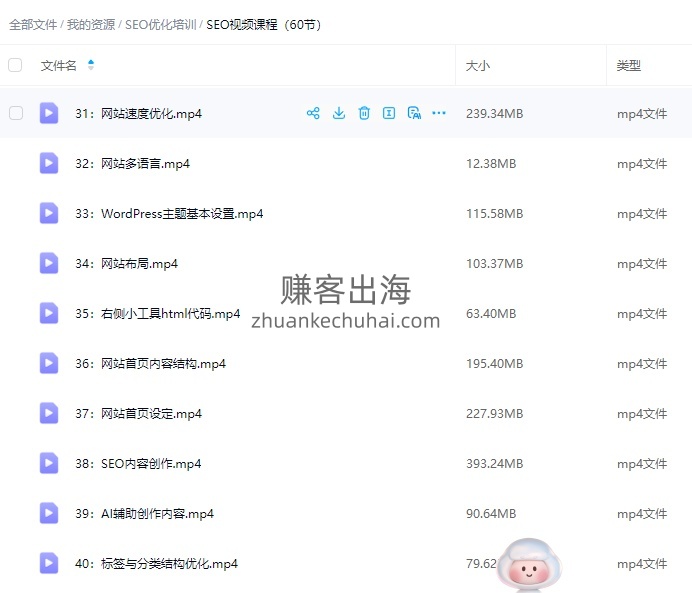This screenshot has height=593, width=692.
Task: Delete file 31 using the trash icon
Action: point(364,113)
